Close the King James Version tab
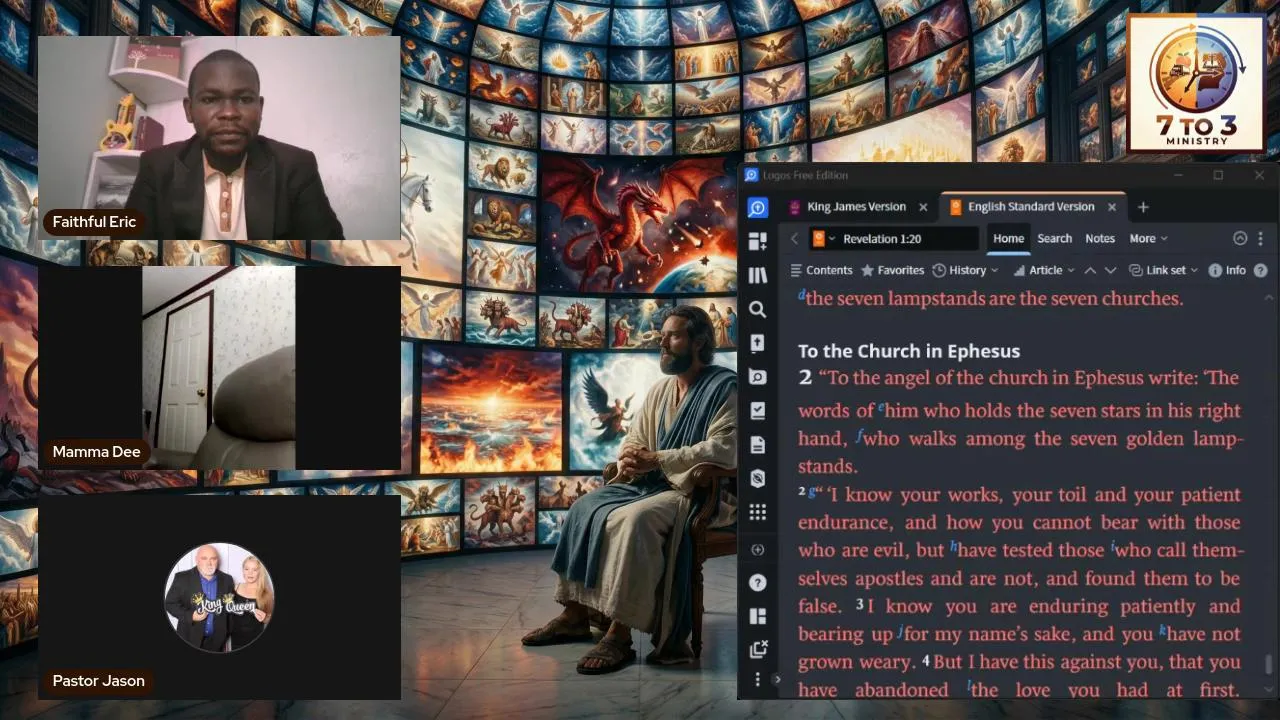 923,207
